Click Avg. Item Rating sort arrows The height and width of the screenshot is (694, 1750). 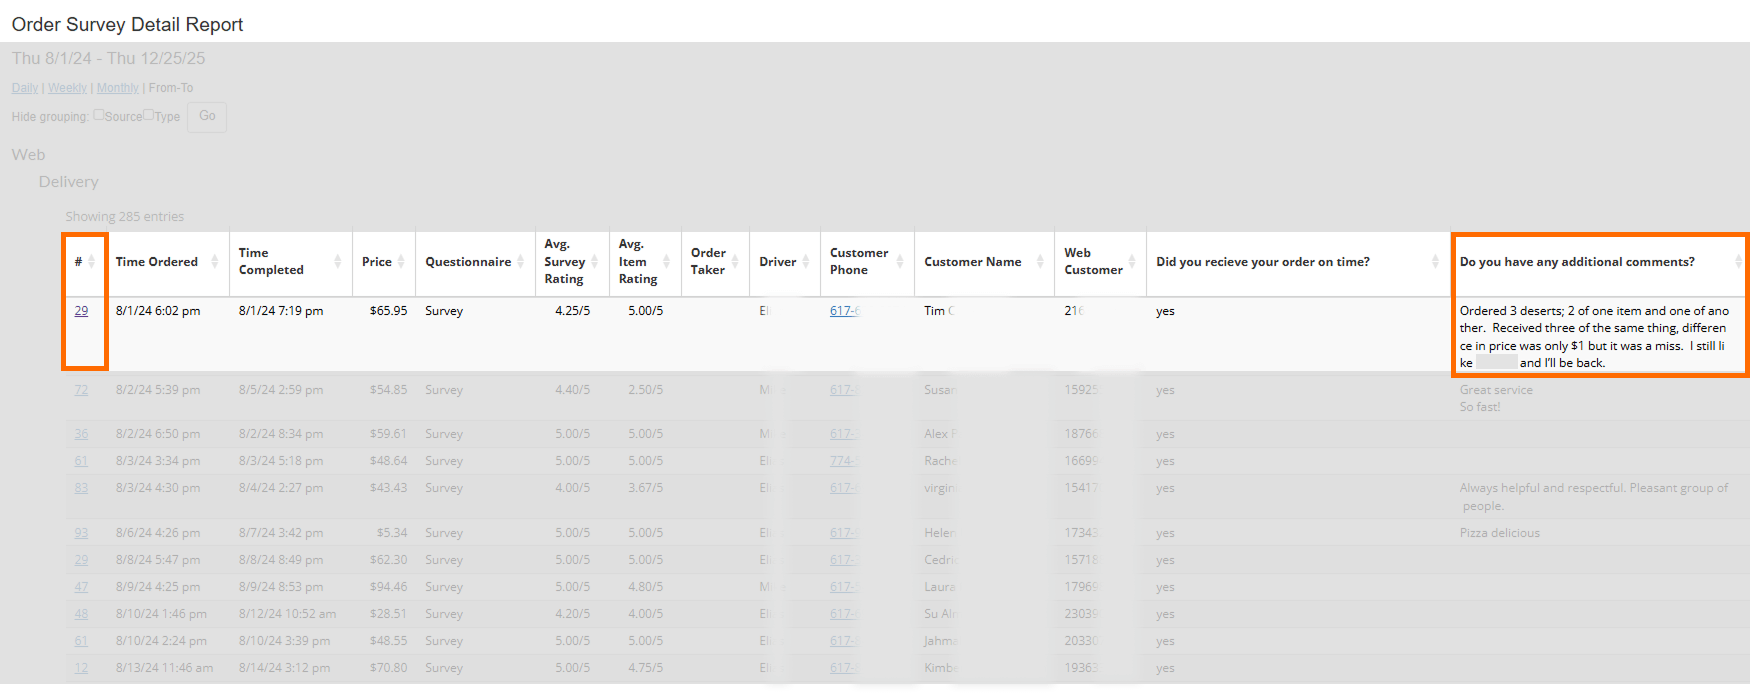(x=666, y=262)
